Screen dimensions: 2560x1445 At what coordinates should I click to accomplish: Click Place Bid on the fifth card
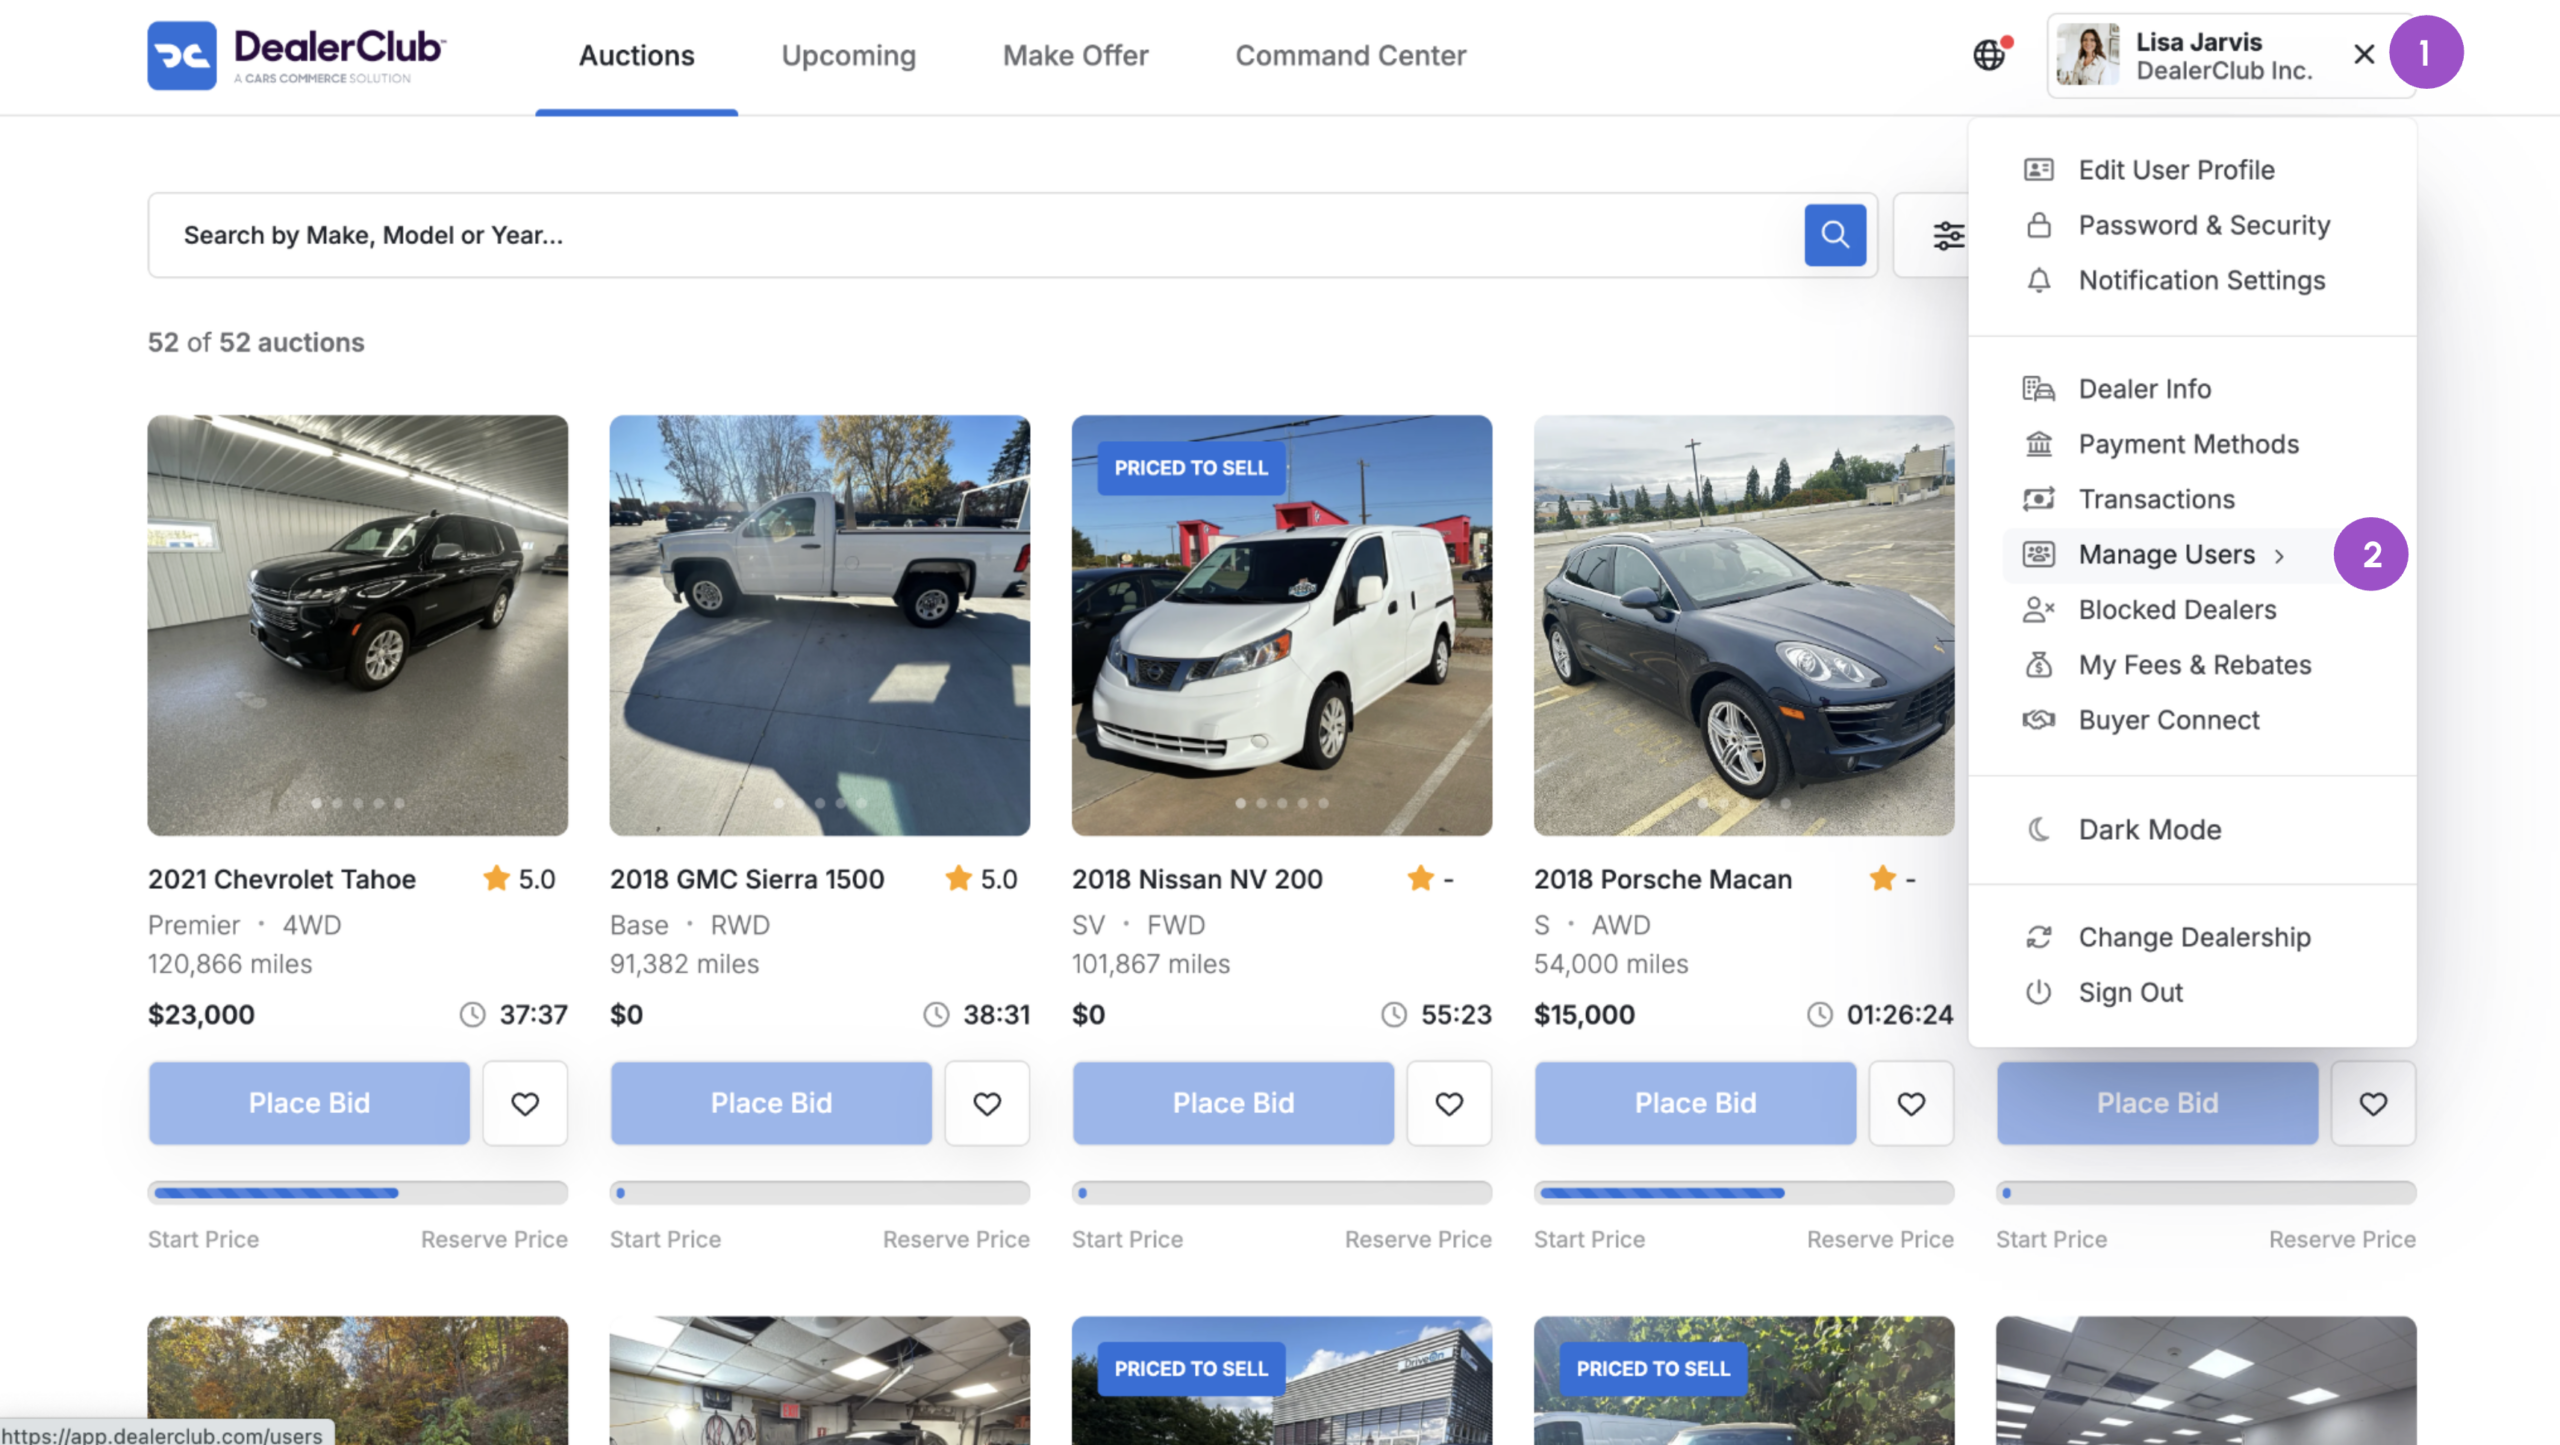coord(2157,1103)
